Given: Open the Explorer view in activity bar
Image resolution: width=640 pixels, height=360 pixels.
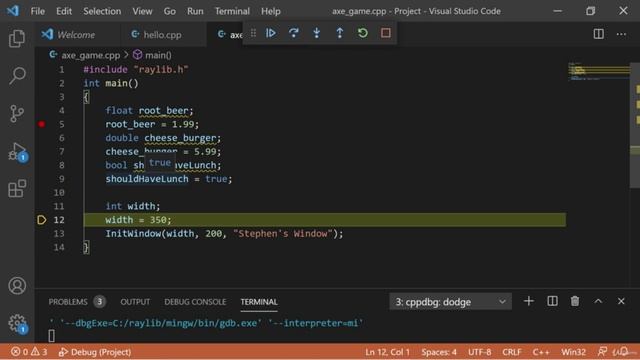Looking at the screenshot, I should tap(17, 38).
